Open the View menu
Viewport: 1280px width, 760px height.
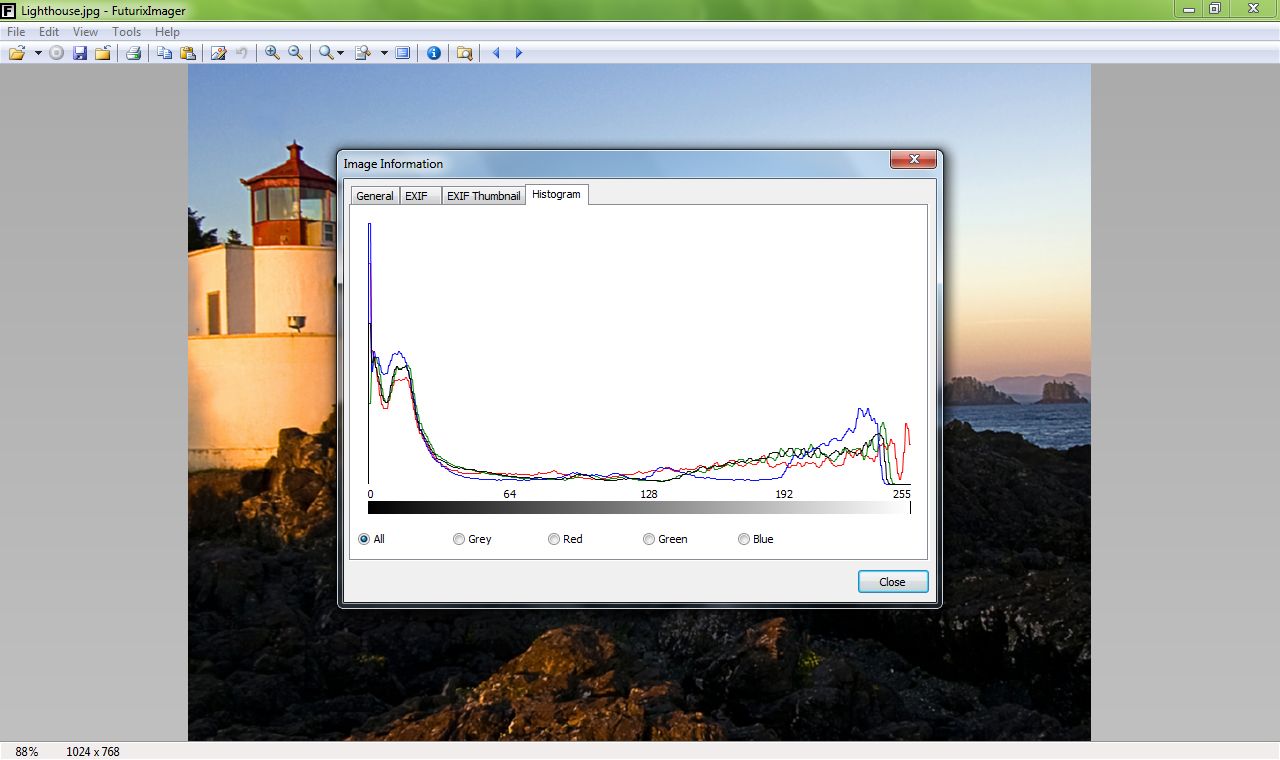click(x=85, y=32)
